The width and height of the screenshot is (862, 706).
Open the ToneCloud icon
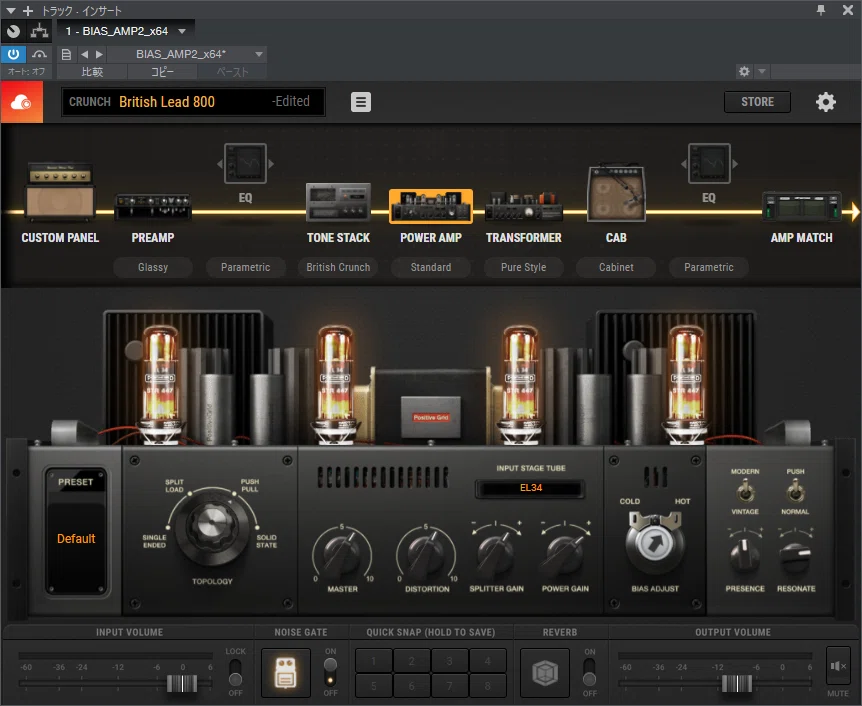tap(21, 102)
